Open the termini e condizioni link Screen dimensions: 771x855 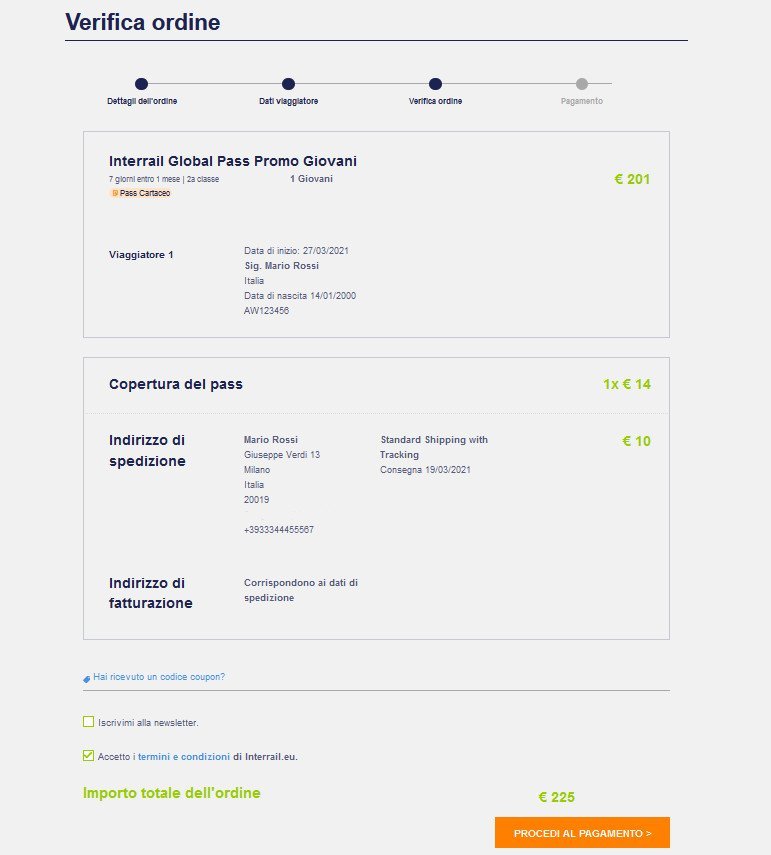184,756
